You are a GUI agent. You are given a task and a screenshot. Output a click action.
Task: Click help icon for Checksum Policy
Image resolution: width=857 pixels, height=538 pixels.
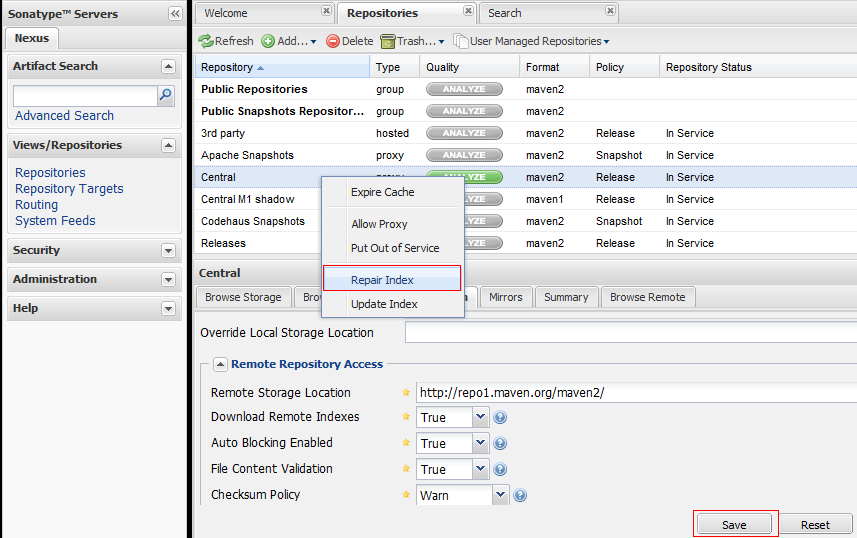[x=520, y=495]
